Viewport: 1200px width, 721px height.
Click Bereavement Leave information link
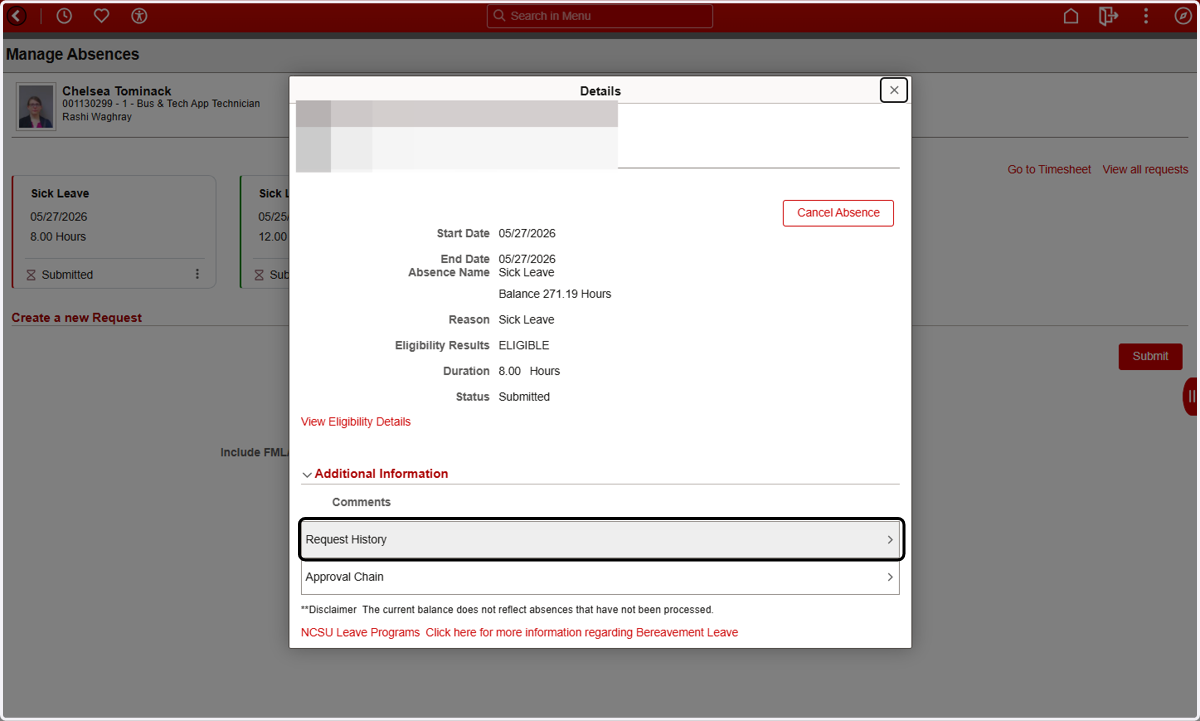tap(582, 633)
